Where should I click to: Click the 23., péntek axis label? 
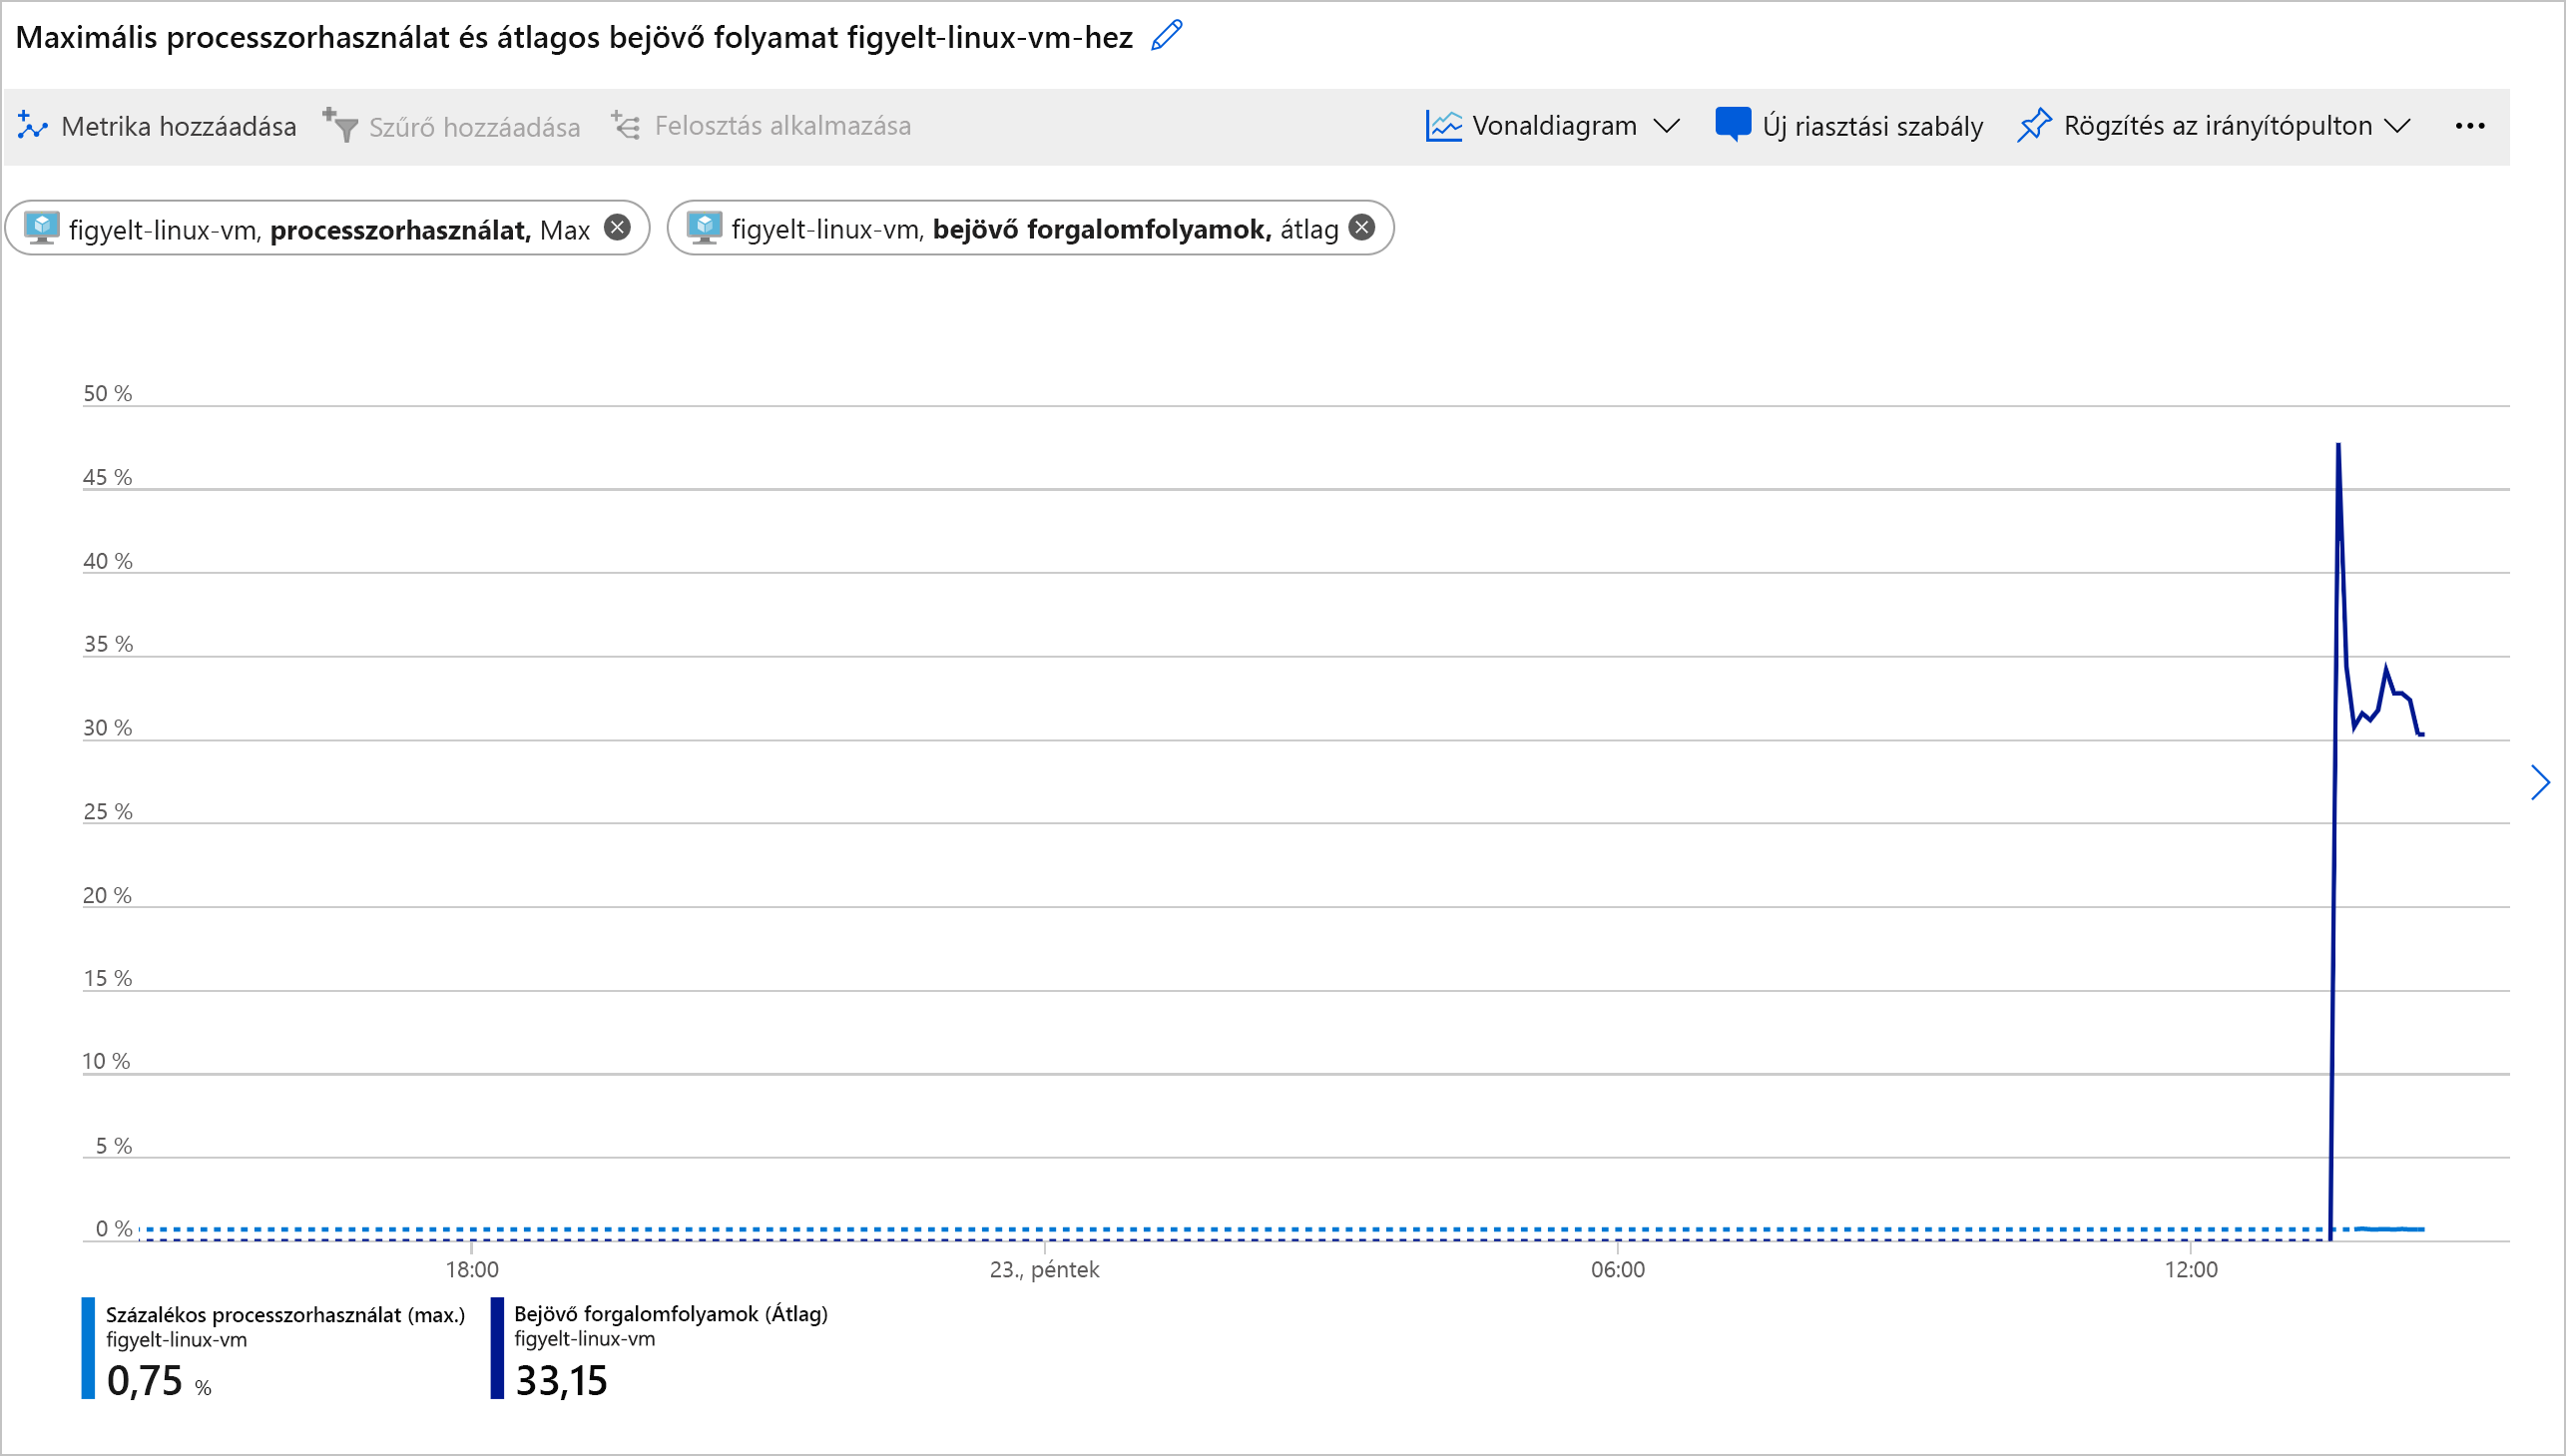tap(1044, 1270)
